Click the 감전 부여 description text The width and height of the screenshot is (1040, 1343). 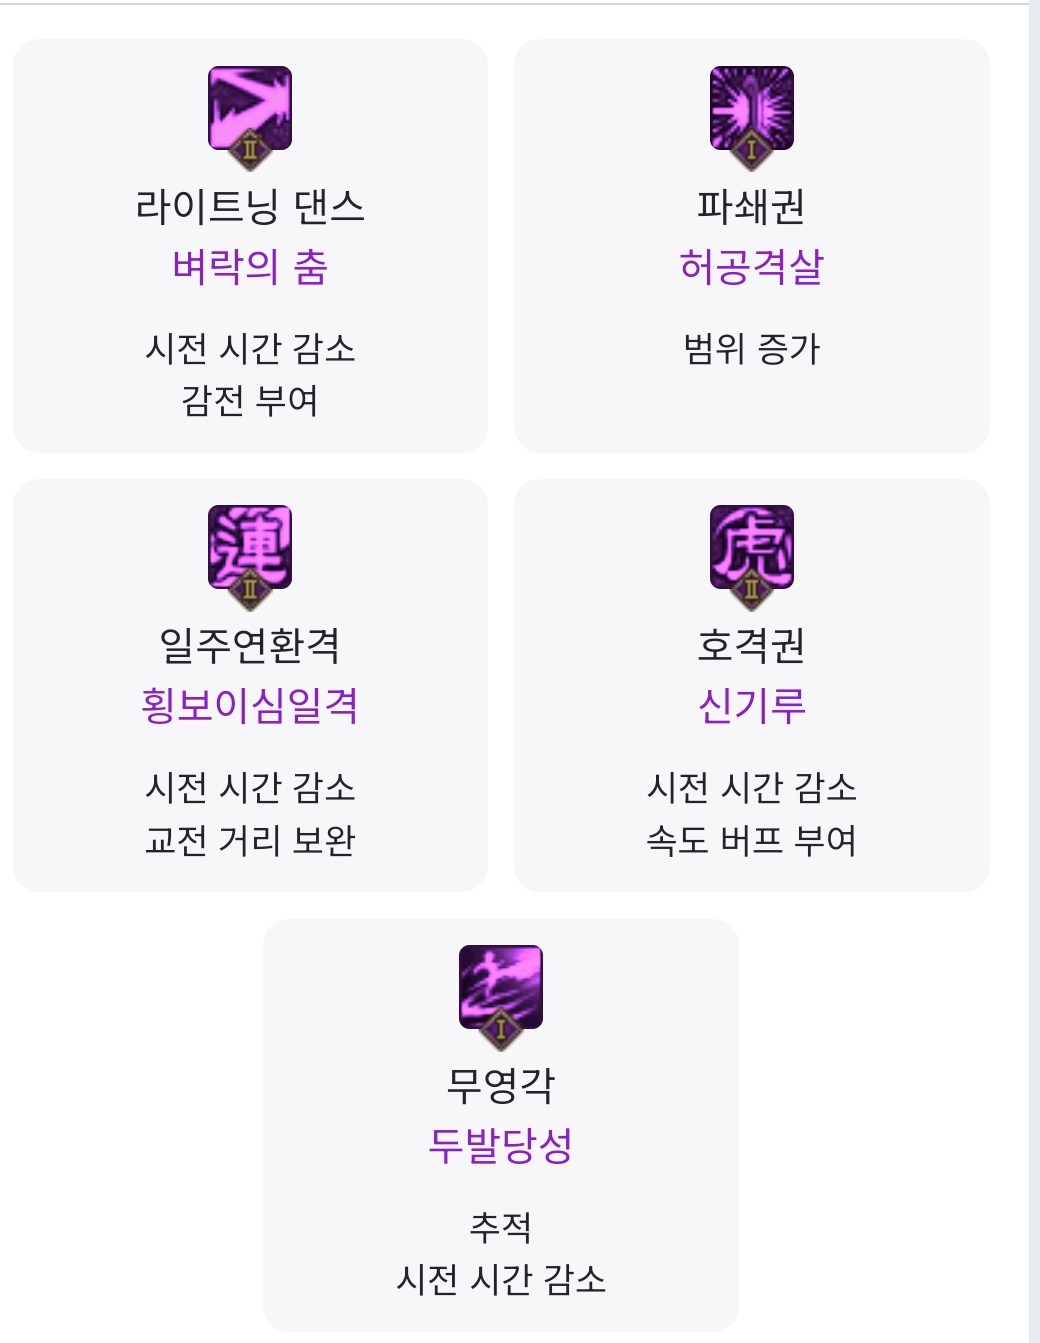tap(250, 401)
